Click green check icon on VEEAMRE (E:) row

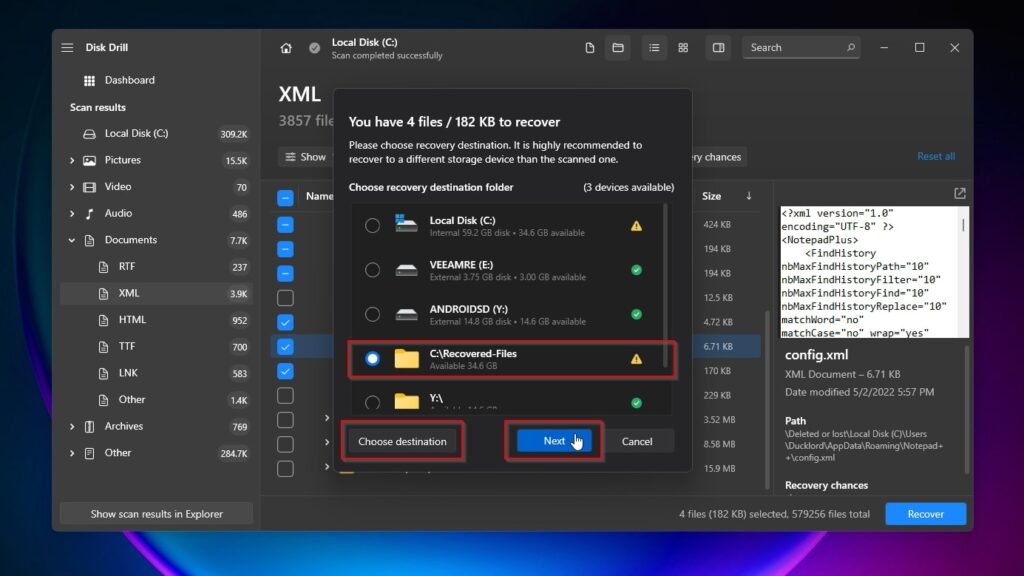coord(636,270)
